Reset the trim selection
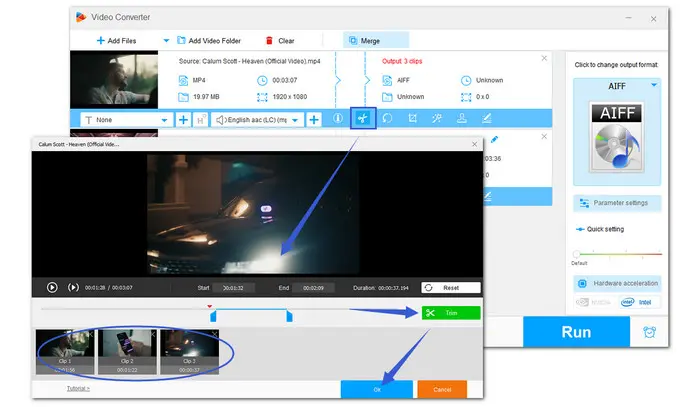The height and width of the screenshot is (407, 700). [451, 288]
